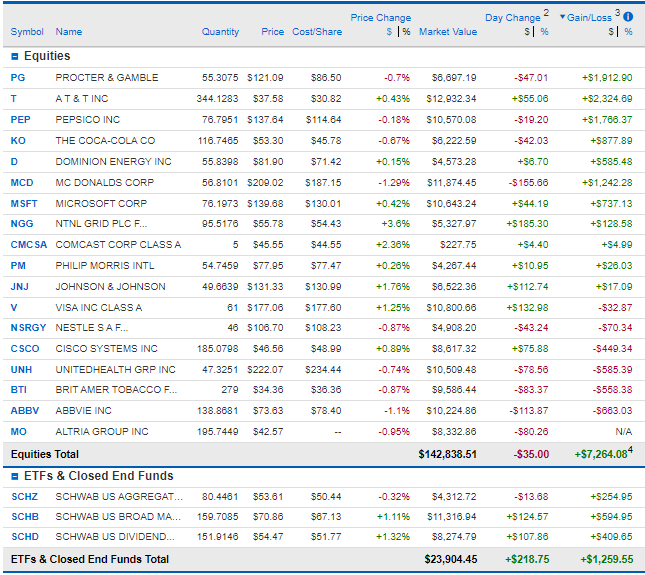
Task: Click ETFs total market value $23,904.45
Action: [451, 560]
